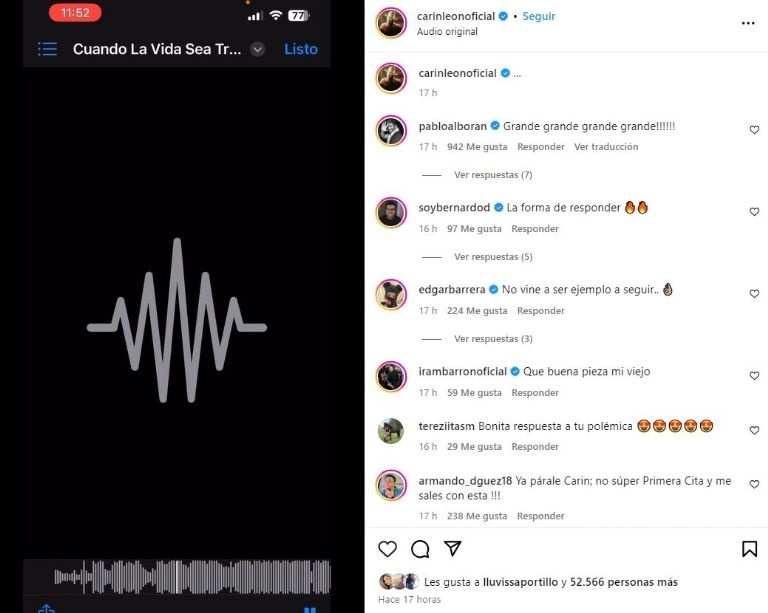Like the post with heart icon
This screenshot has width=768, height=613.
[x=387, y=549]
